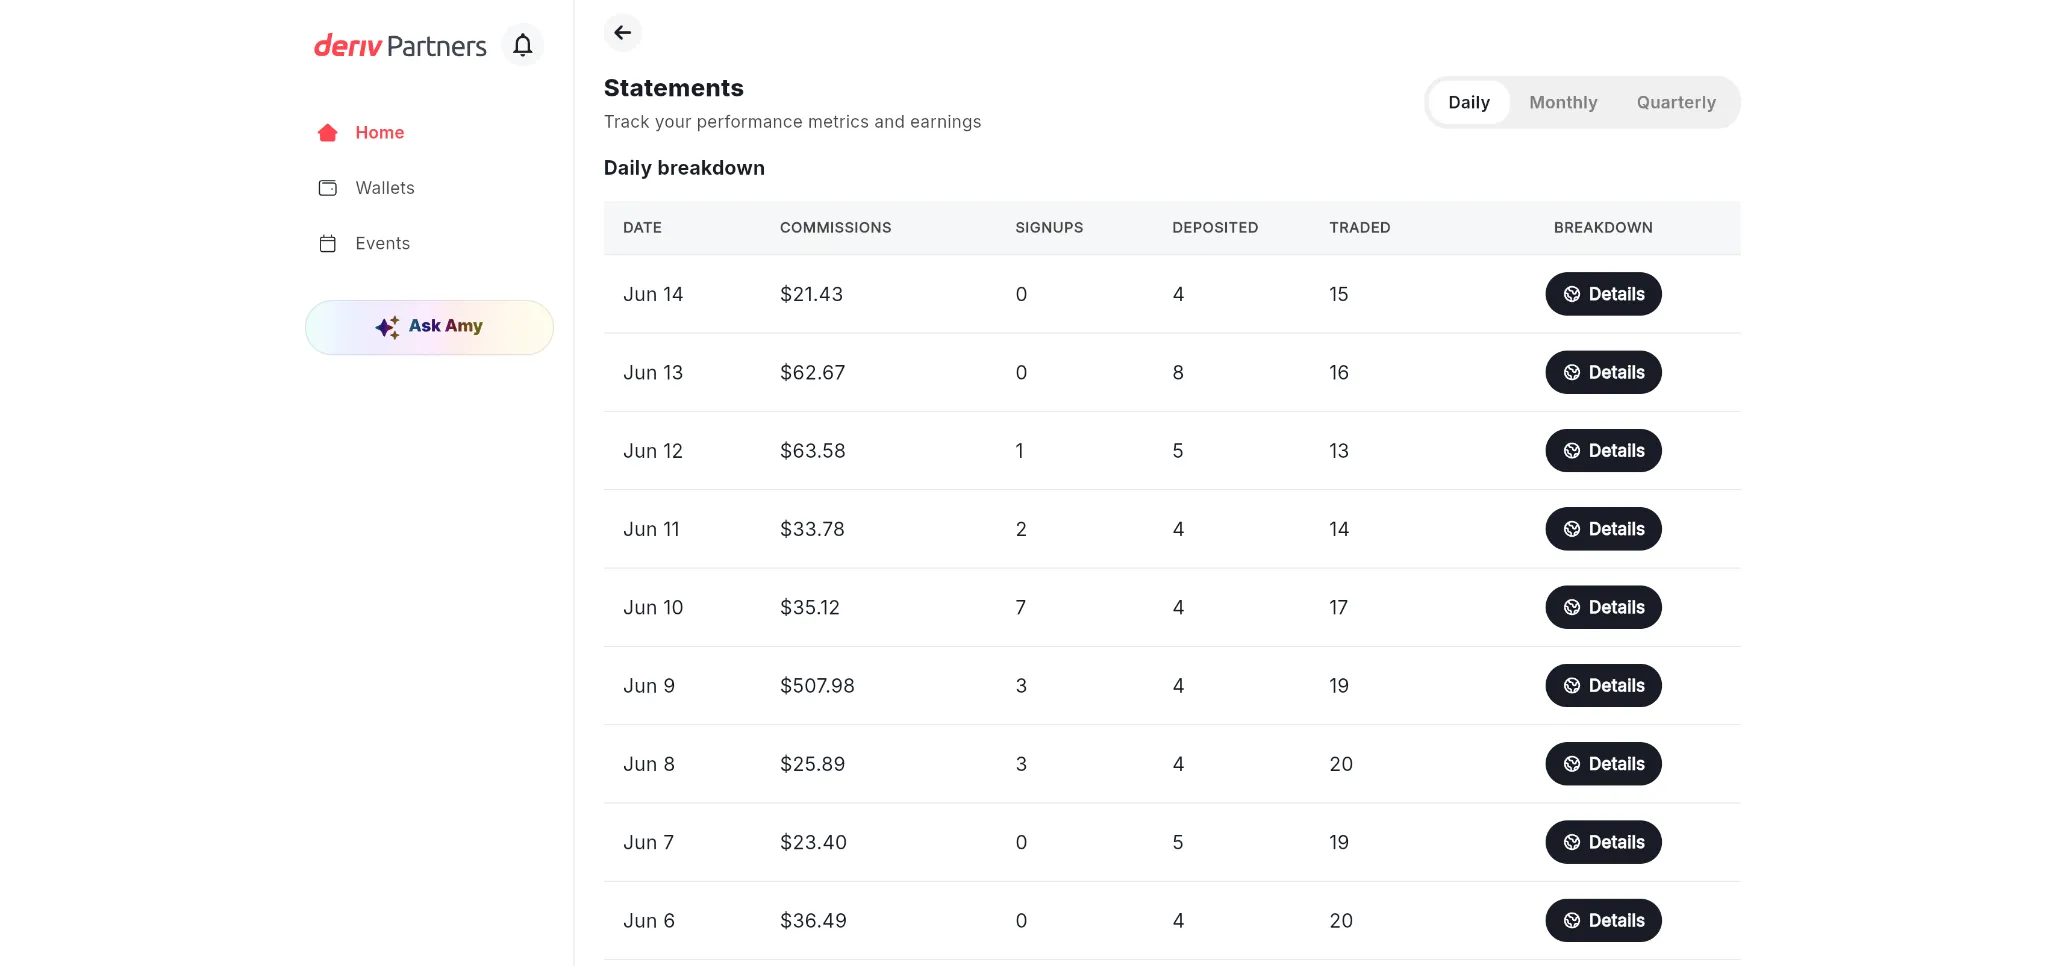
Task: Click the Jun 10 commission amount $35.12
Action: pos(810,608)
